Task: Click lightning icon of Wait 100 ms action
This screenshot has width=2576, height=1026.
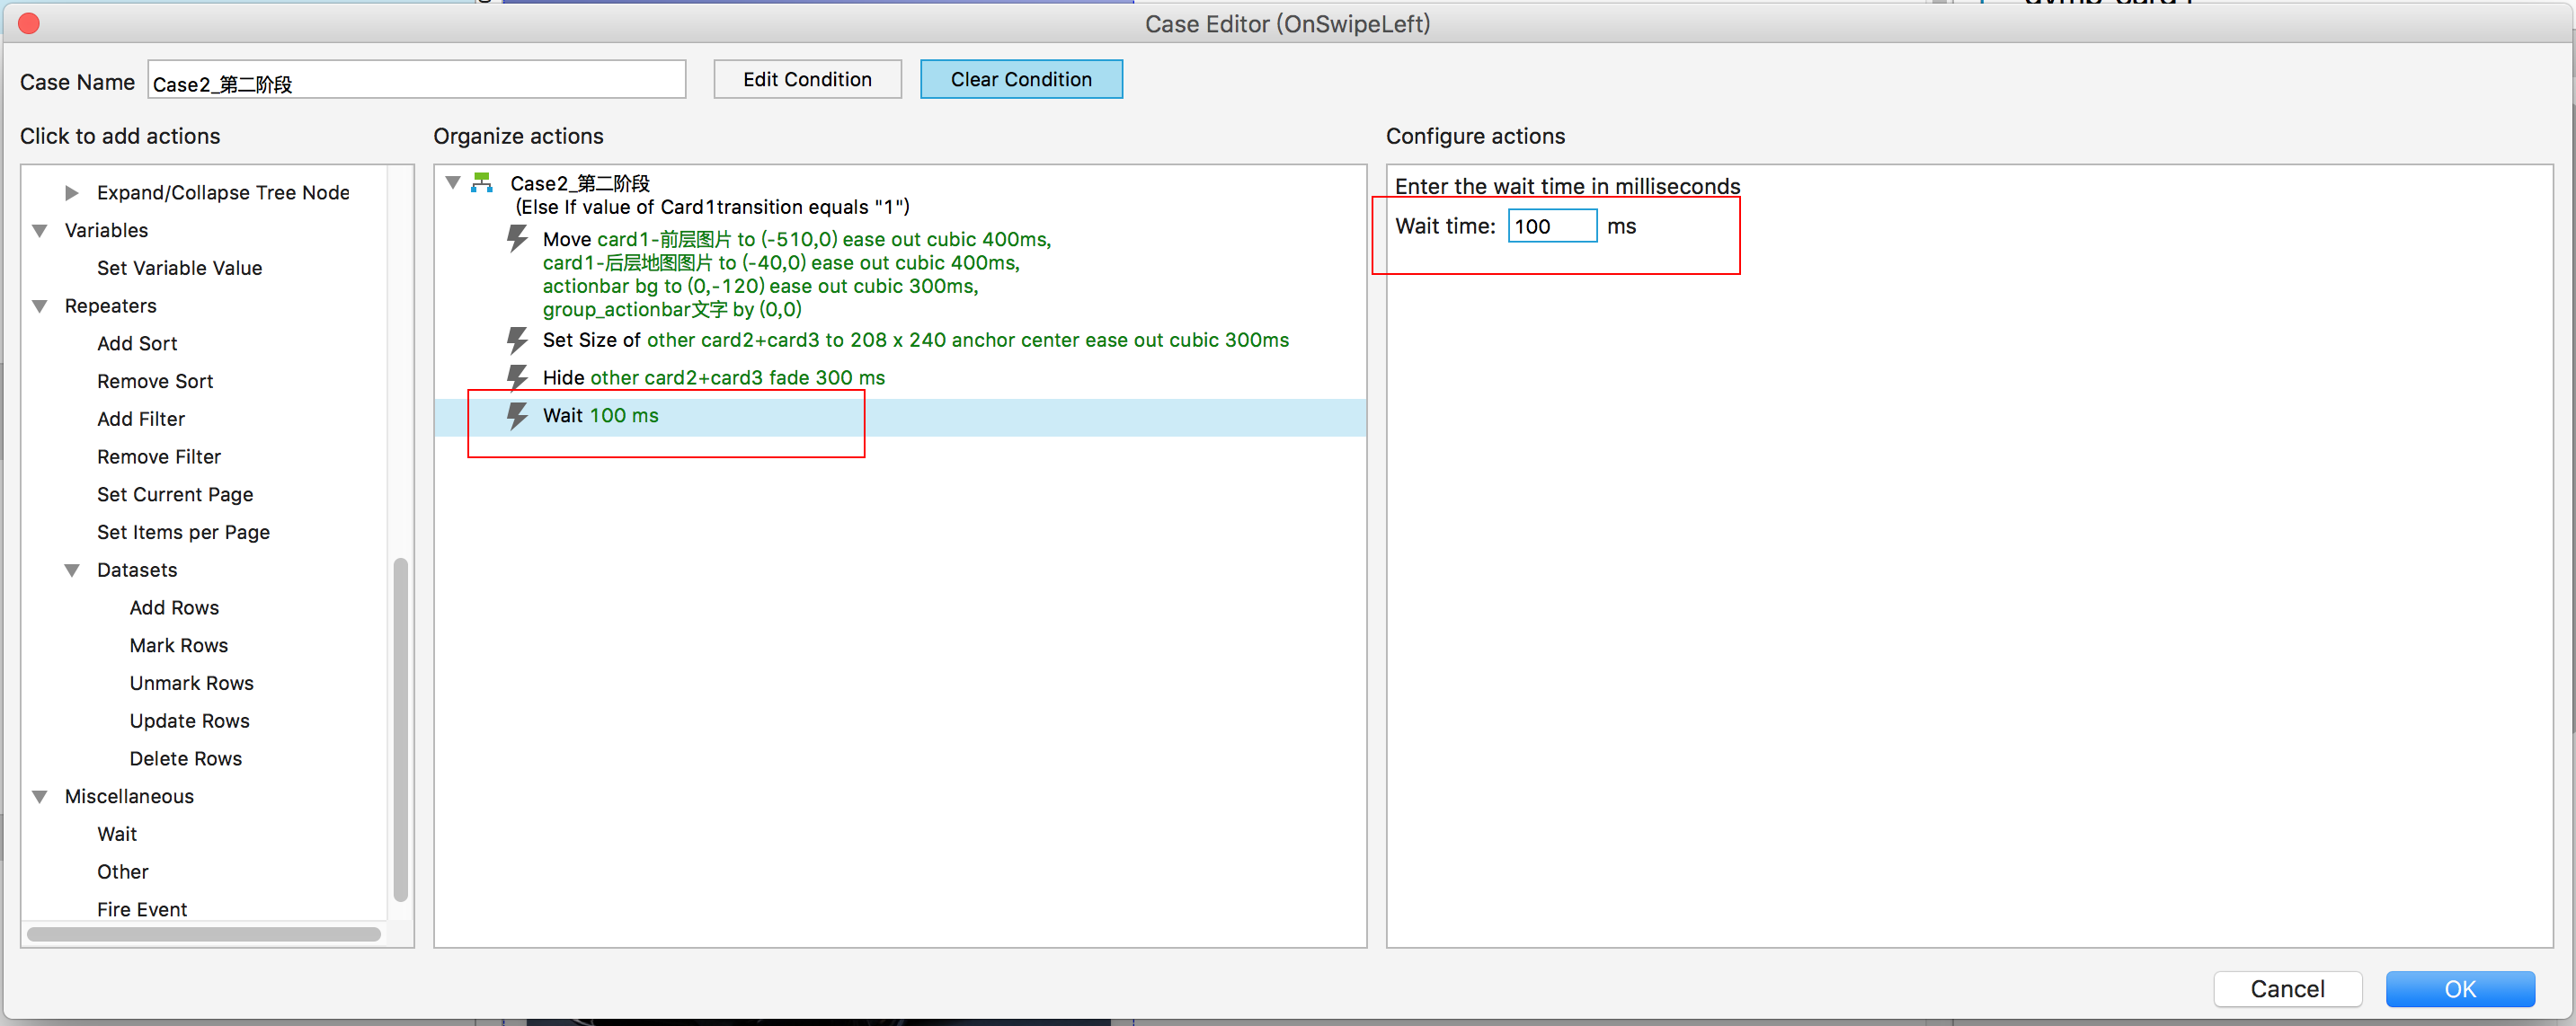Action: [x=517, y=415]
